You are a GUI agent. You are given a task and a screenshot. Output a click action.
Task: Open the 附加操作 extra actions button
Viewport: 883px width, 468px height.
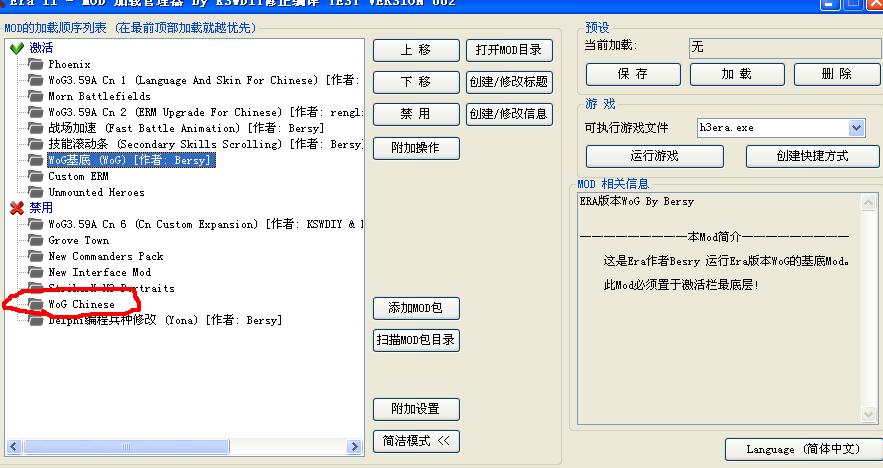click(416, 148)
